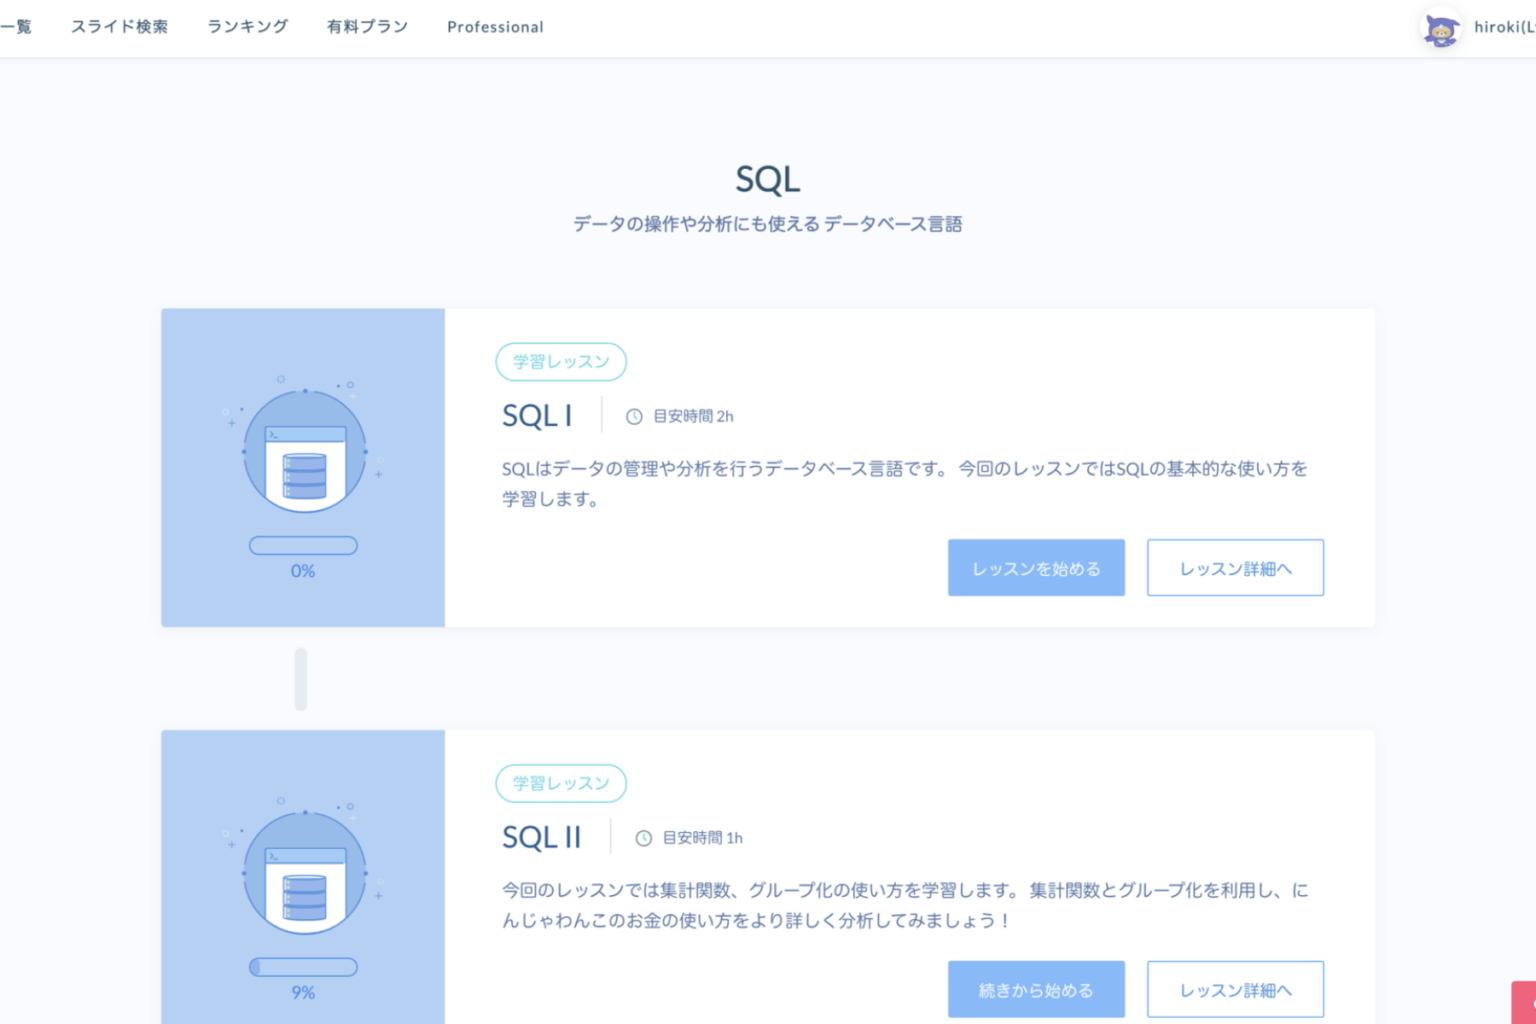Select 有料プラン in the navigation bar
Screen dimensions: 1536x1024
[x=367, y=27]
